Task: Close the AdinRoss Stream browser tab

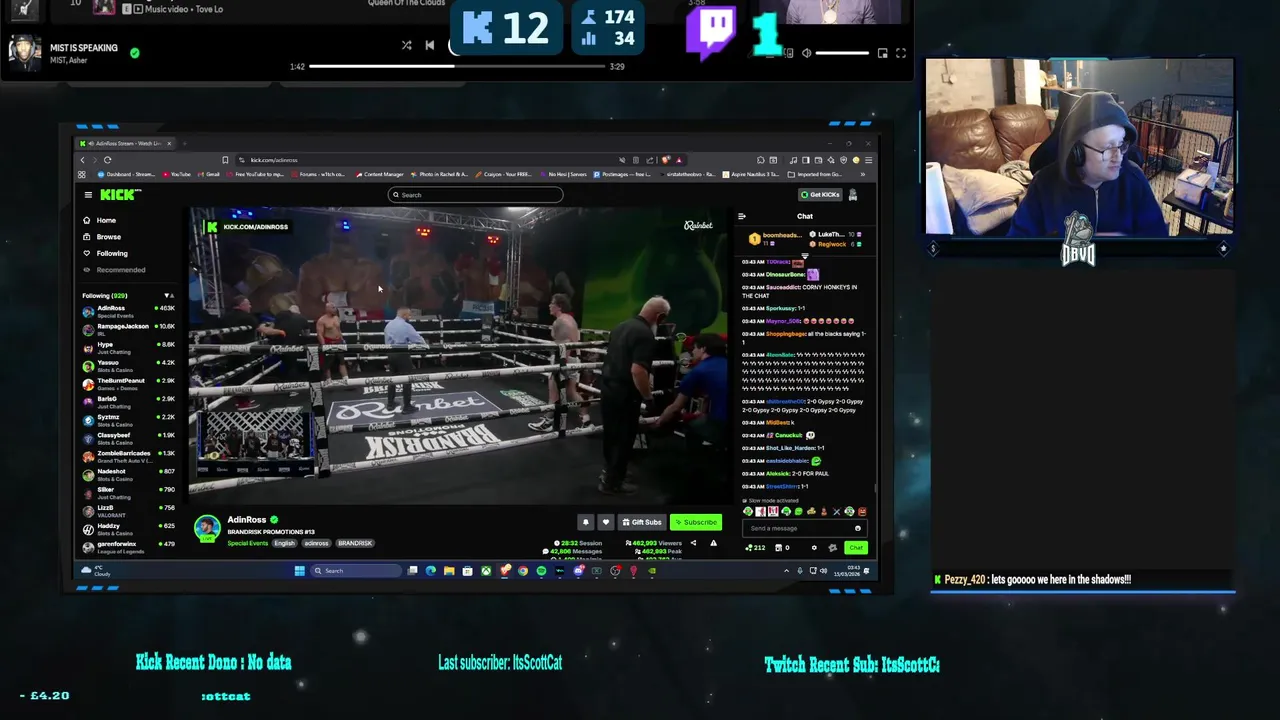Action: coord(169,144)
